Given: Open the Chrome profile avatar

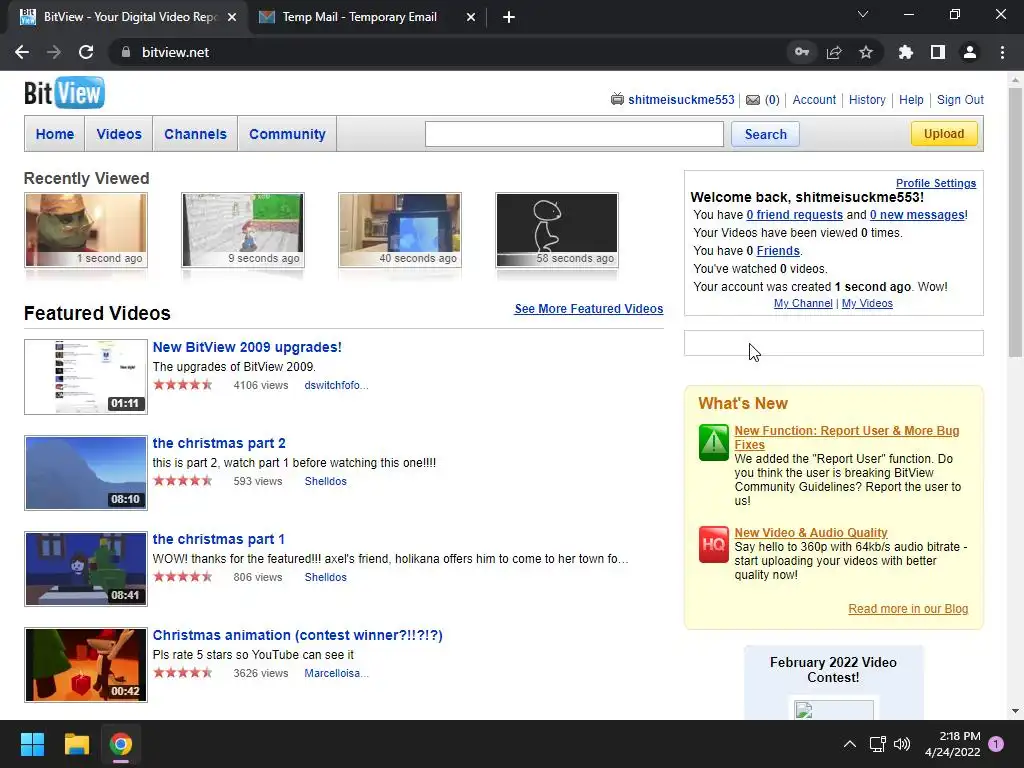Looking at the screenshot, I should [970, 52].
